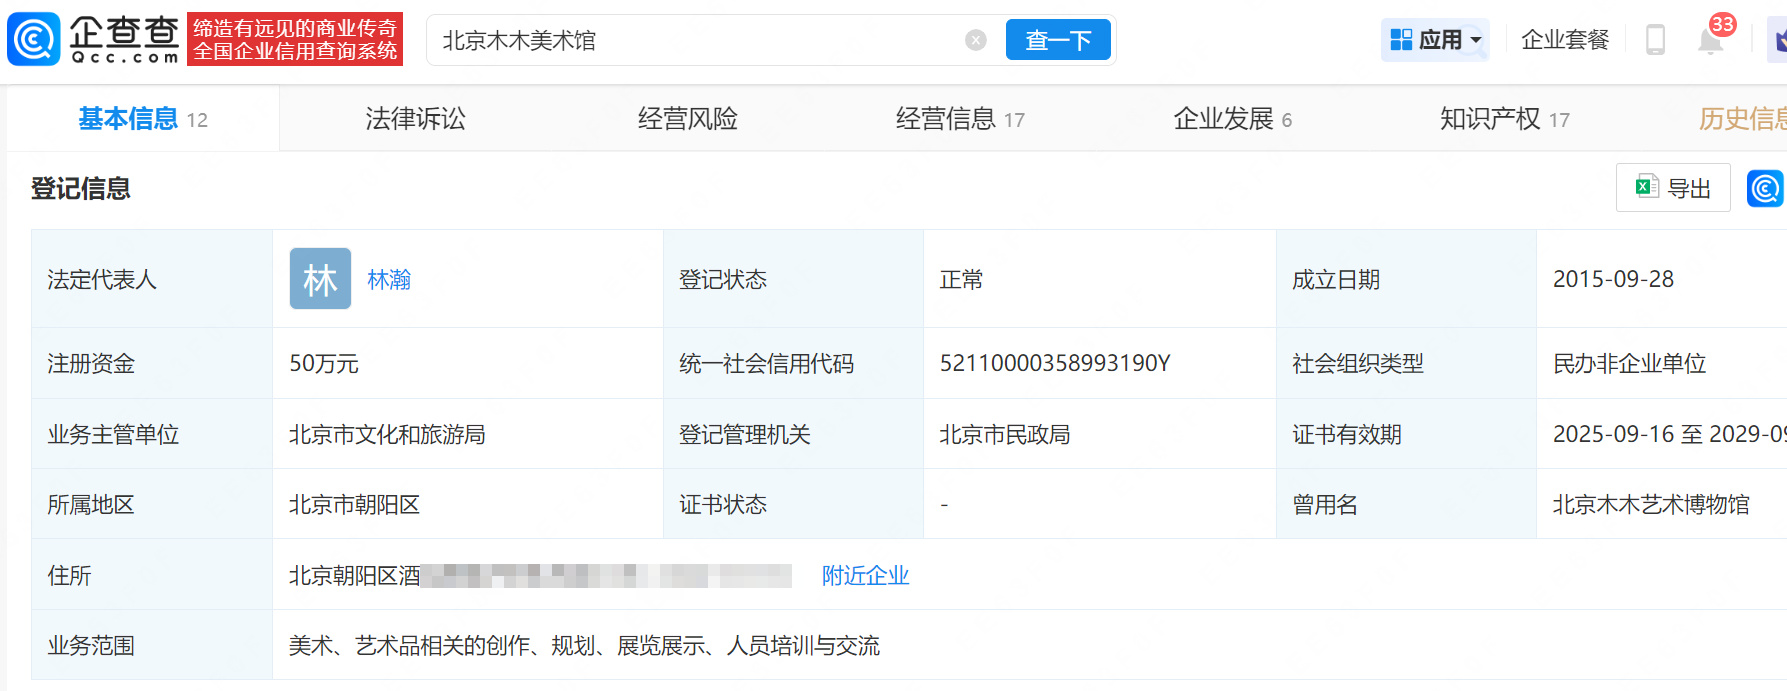Open the notifications bell icon

pos(1711,40)
